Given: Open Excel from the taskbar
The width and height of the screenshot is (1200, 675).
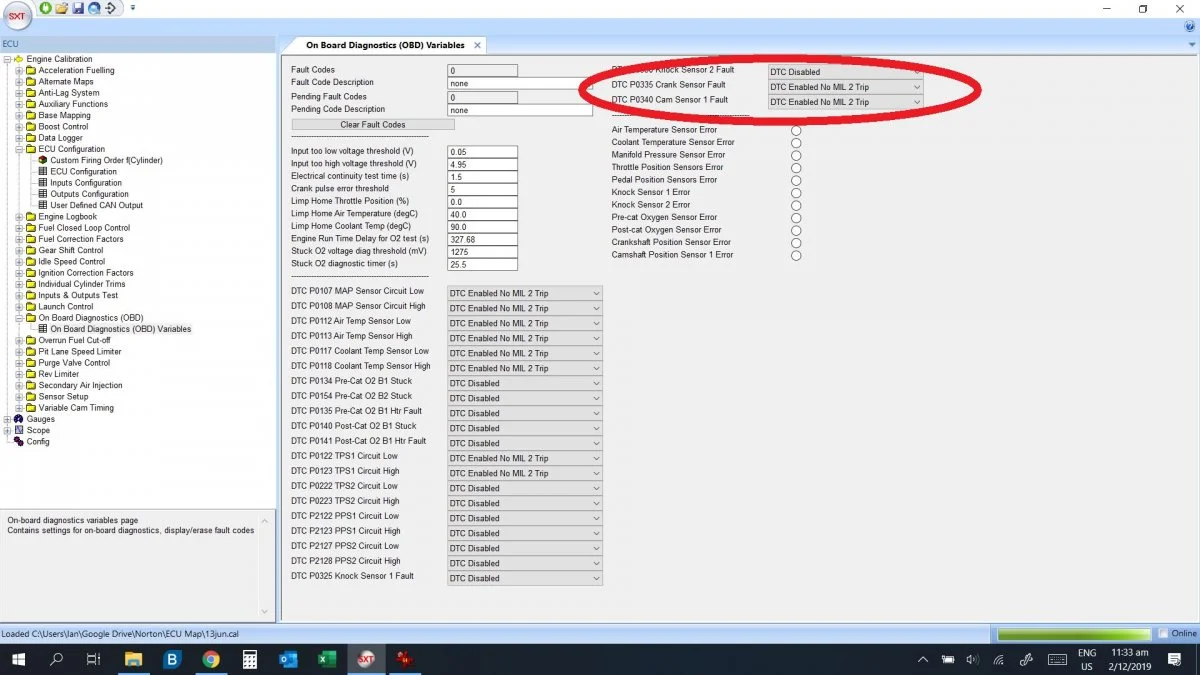Looking at the screenshot, I should [x=327, y=659].
